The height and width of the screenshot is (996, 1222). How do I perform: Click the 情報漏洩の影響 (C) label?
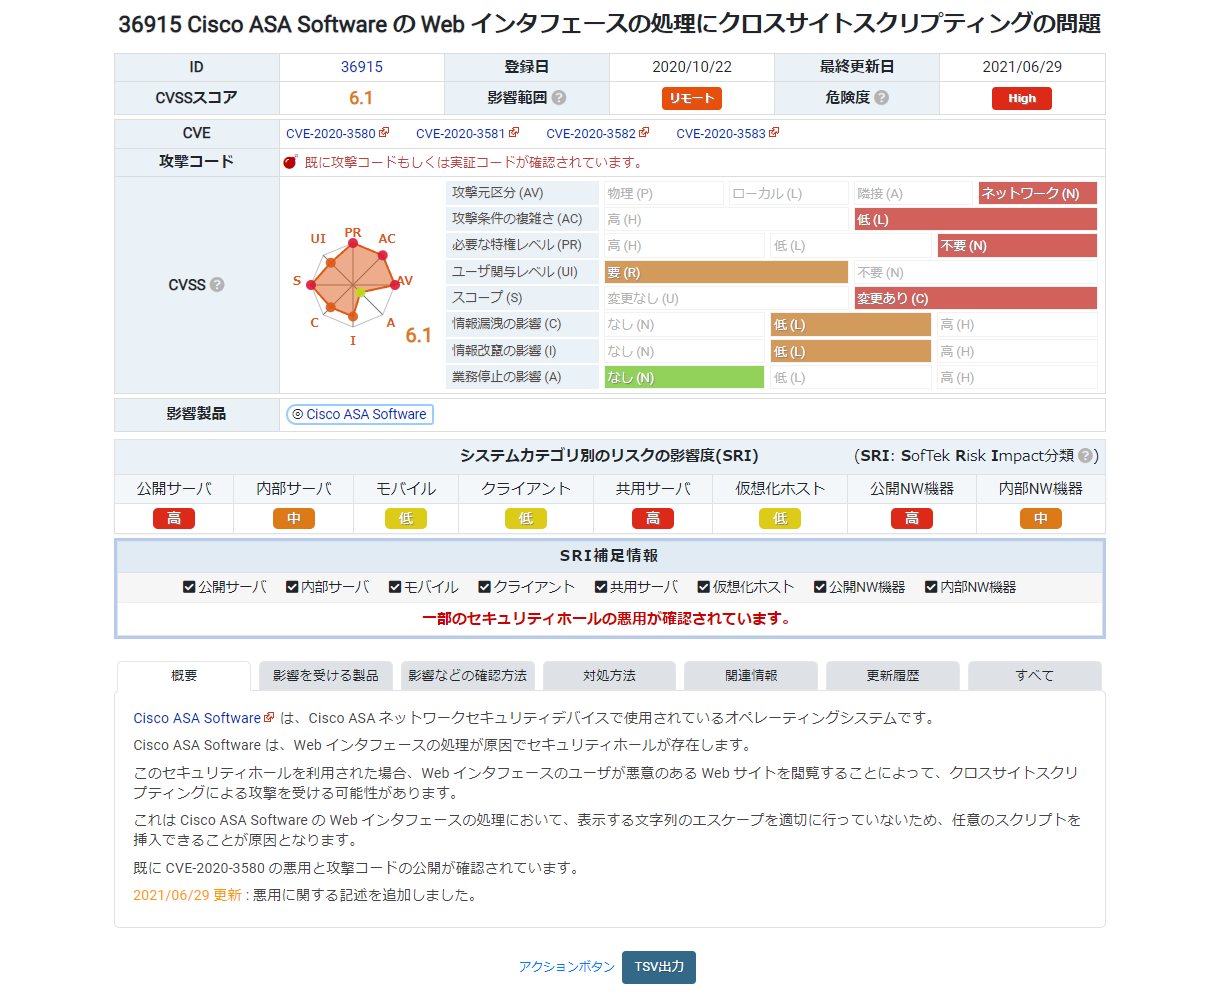pyautogui.click(x=507, y=323)
